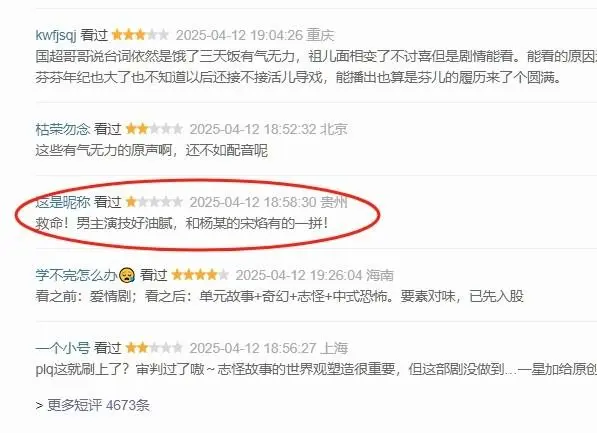Open user profile 这是昵称
Screen dimensions: 597x433
tap(63, 202)
